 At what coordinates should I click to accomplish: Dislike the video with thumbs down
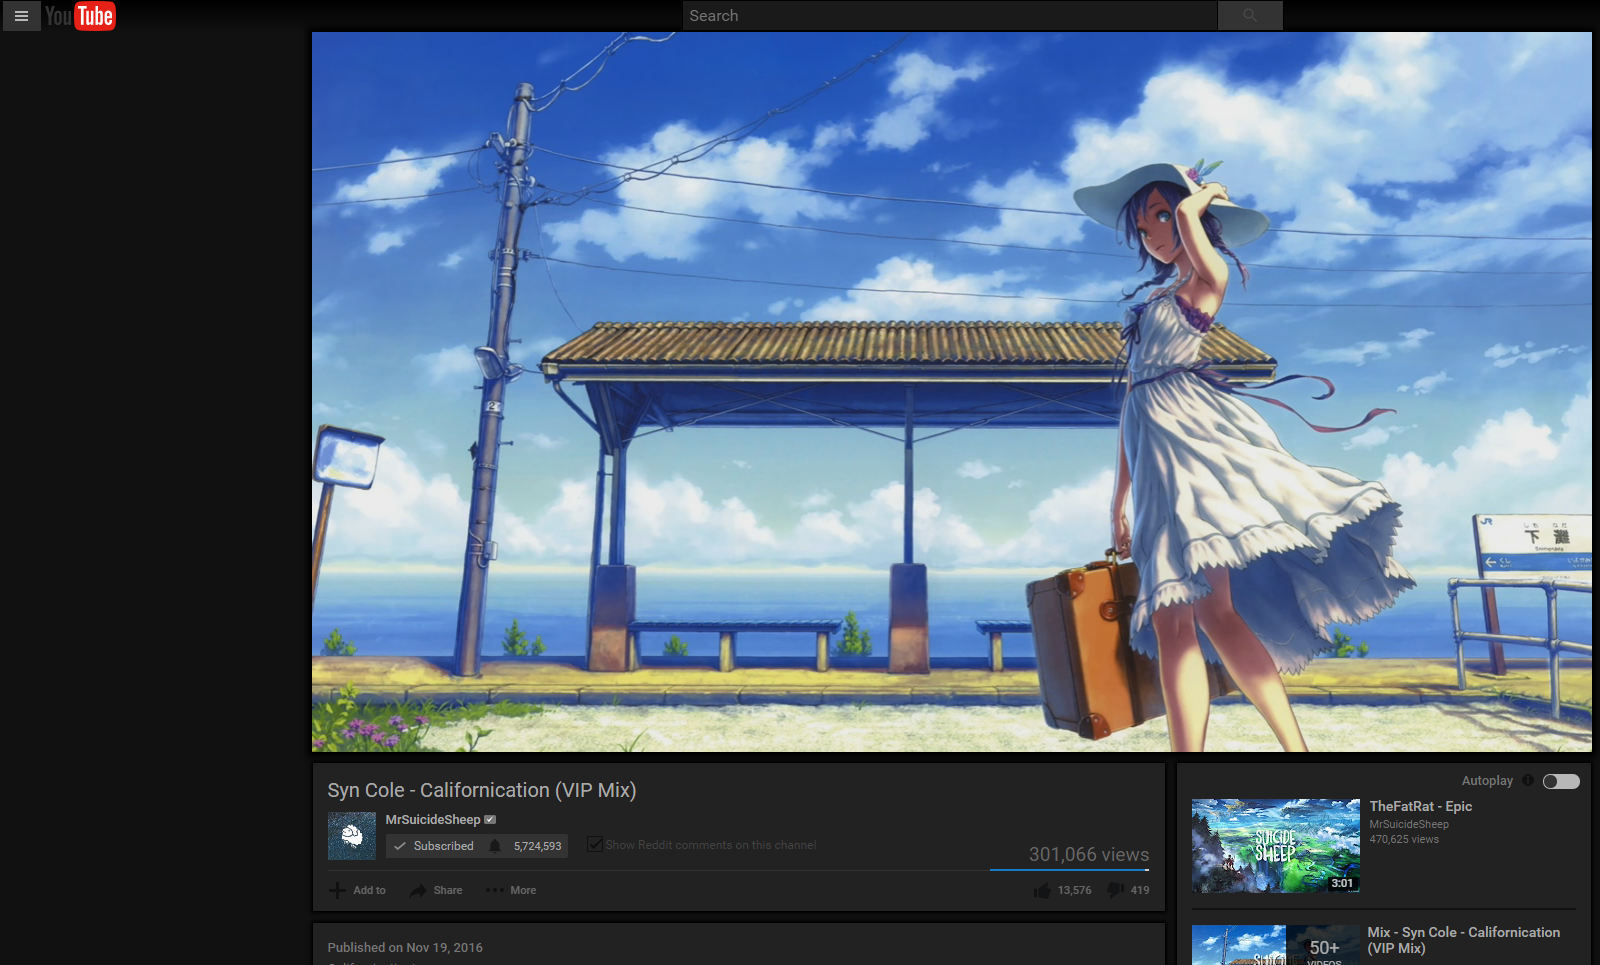[x=1116, y=890]
